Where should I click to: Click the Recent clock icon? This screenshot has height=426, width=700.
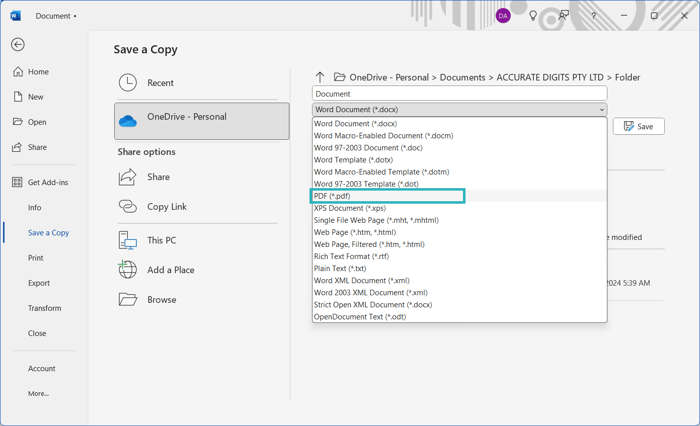tap(128, 83)
